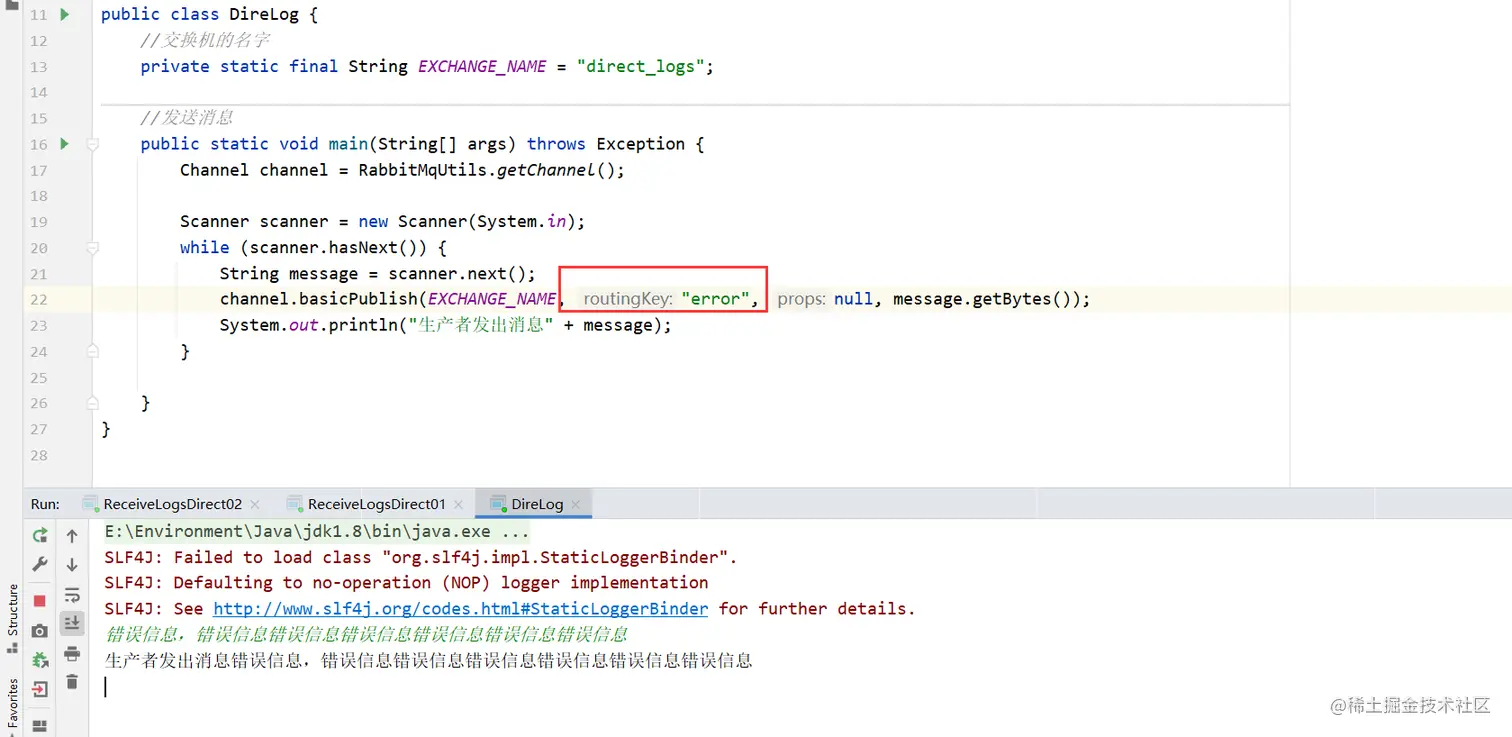
Task: Run main method gutter arrow on line 16
Action: 65,143
